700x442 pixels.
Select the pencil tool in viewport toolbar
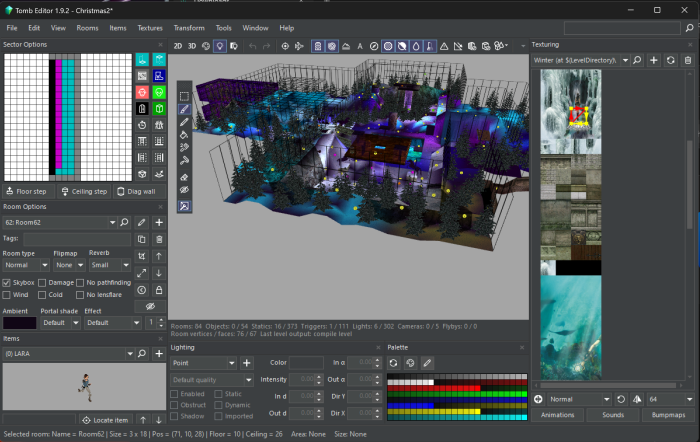pos(184,122)
